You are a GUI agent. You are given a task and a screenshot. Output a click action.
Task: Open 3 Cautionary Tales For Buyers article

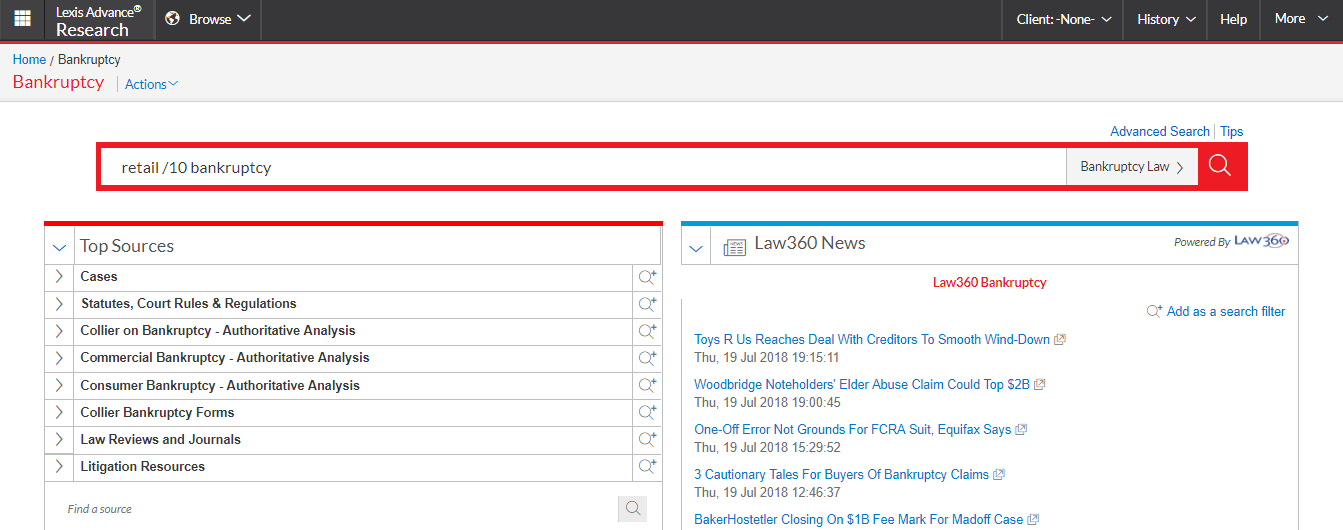[842, 475]
